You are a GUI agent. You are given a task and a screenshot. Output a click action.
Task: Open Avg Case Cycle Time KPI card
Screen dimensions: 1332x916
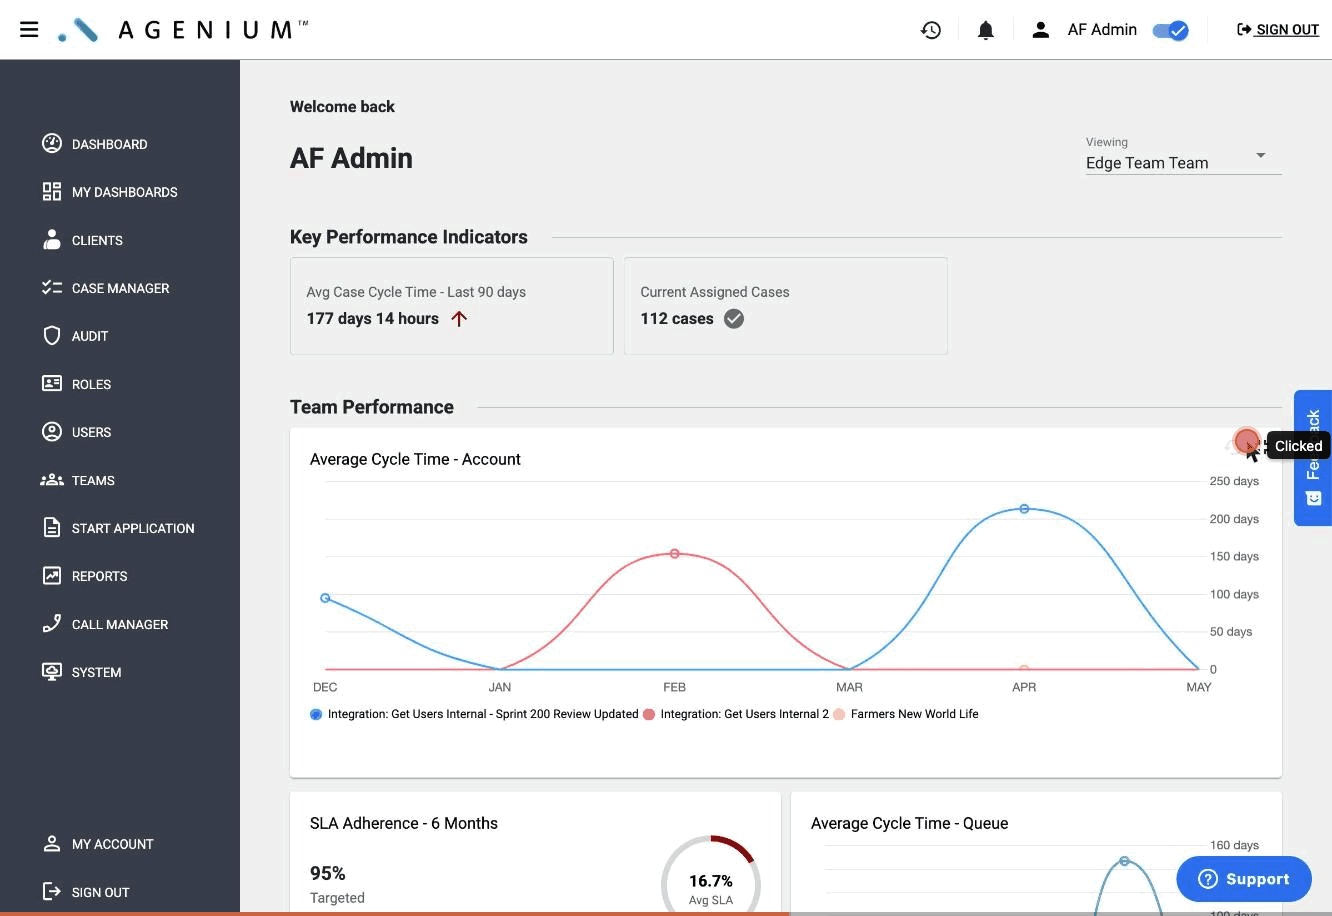click(452, 306)
